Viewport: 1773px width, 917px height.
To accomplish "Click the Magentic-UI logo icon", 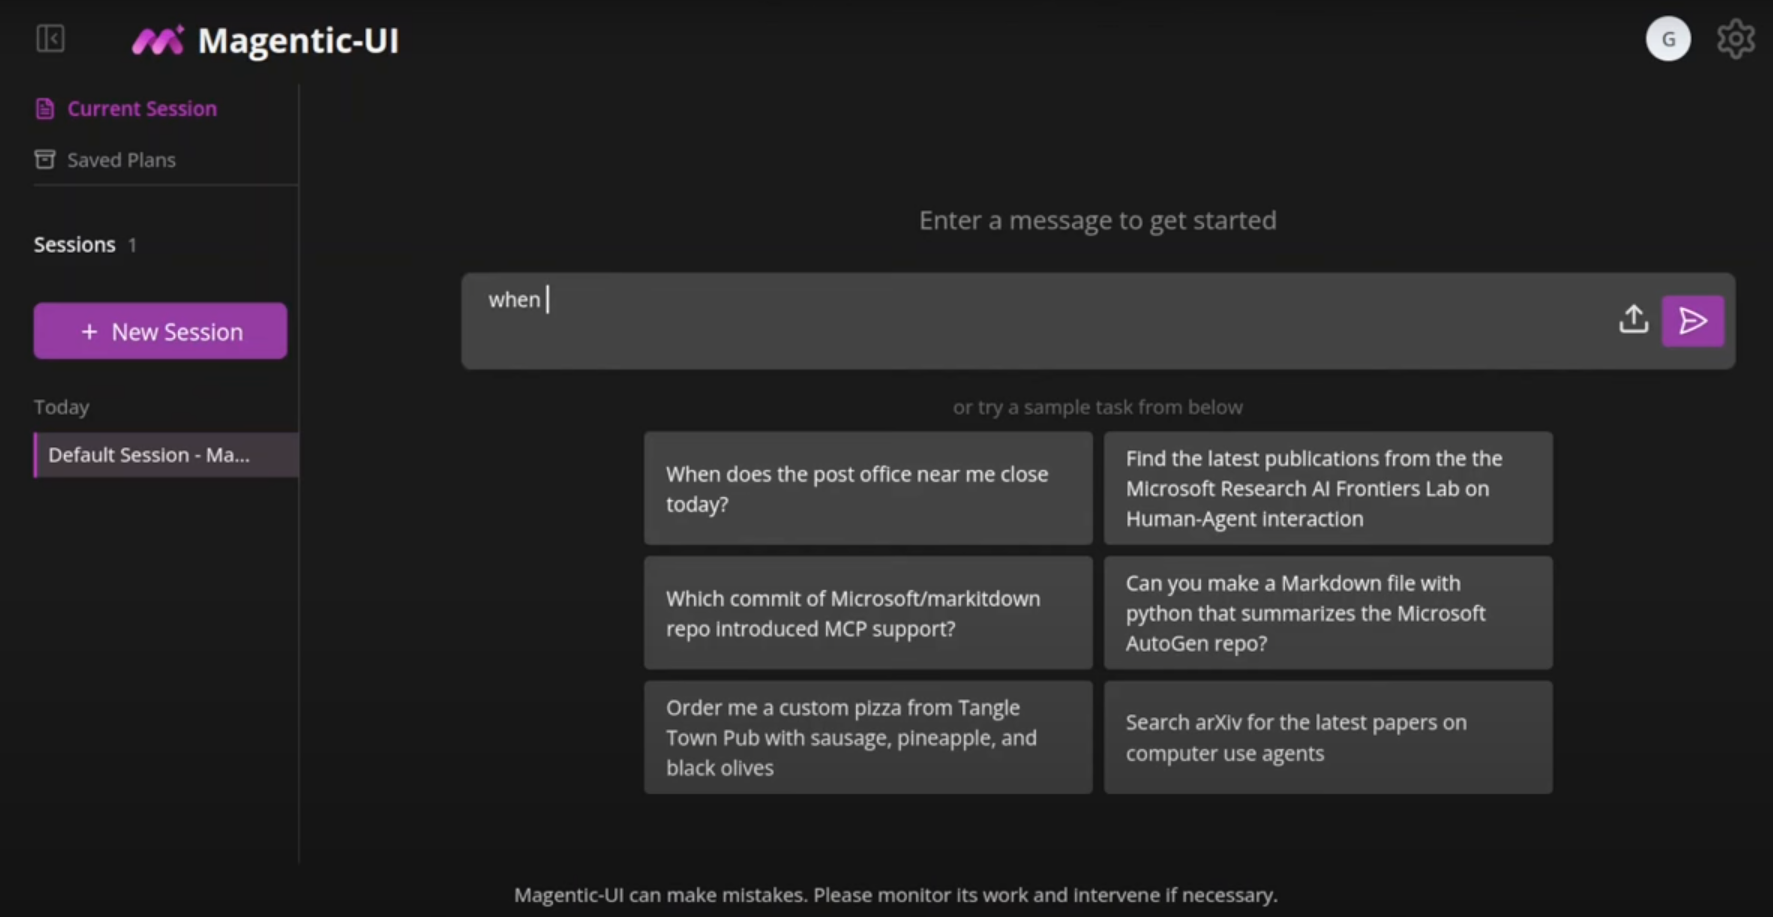I will (158, 41).
